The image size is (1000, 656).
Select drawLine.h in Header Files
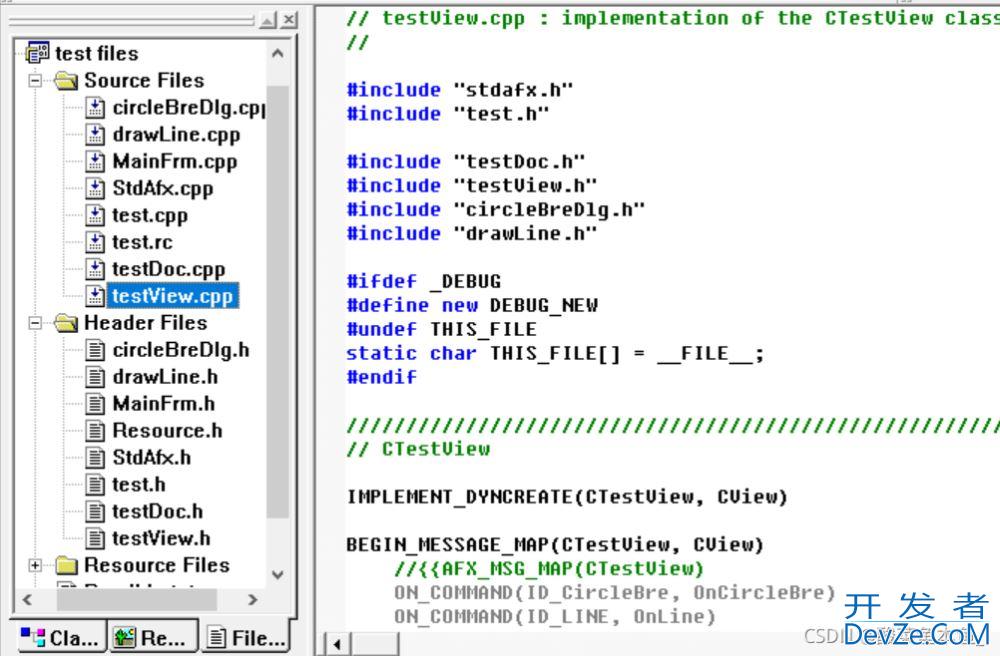165,377
